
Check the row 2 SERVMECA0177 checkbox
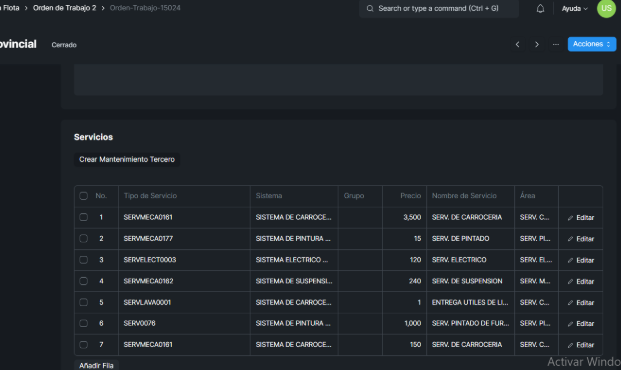(84, 238)
